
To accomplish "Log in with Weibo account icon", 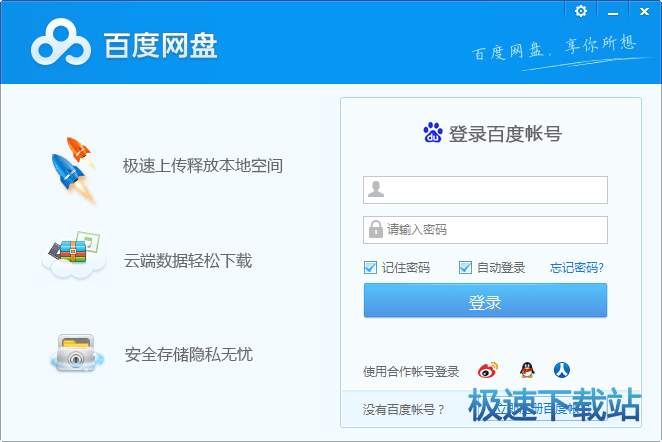I will tap(488, 370).
